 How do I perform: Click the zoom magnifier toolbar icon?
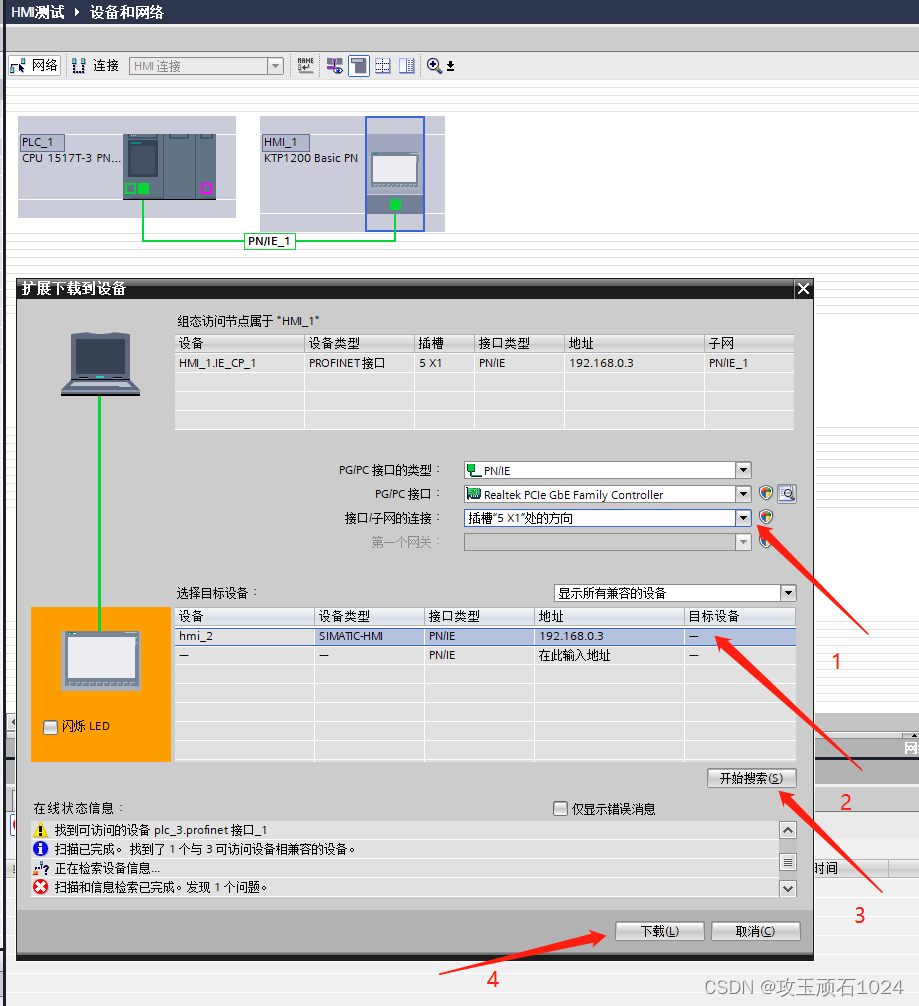pos(434,65)
